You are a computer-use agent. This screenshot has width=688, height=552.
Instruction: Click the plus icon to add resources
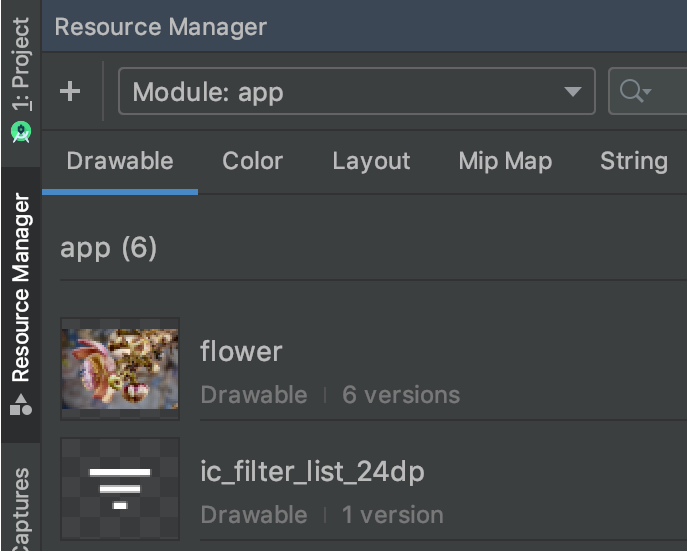(70, 92)
